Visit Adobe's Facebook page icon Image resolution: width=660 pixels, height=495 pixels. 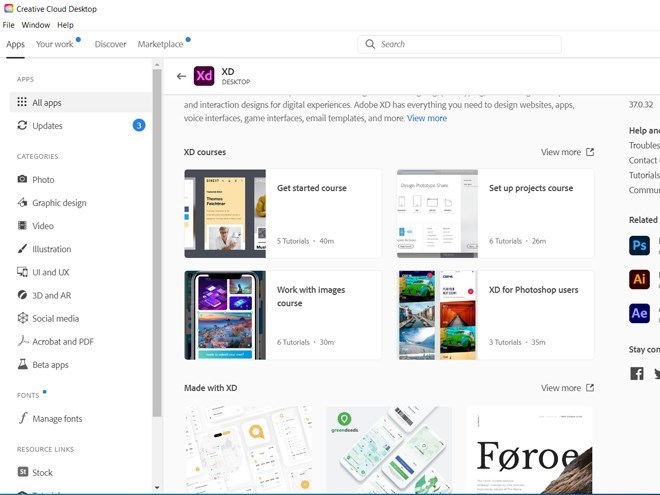[x=637, y=373]
